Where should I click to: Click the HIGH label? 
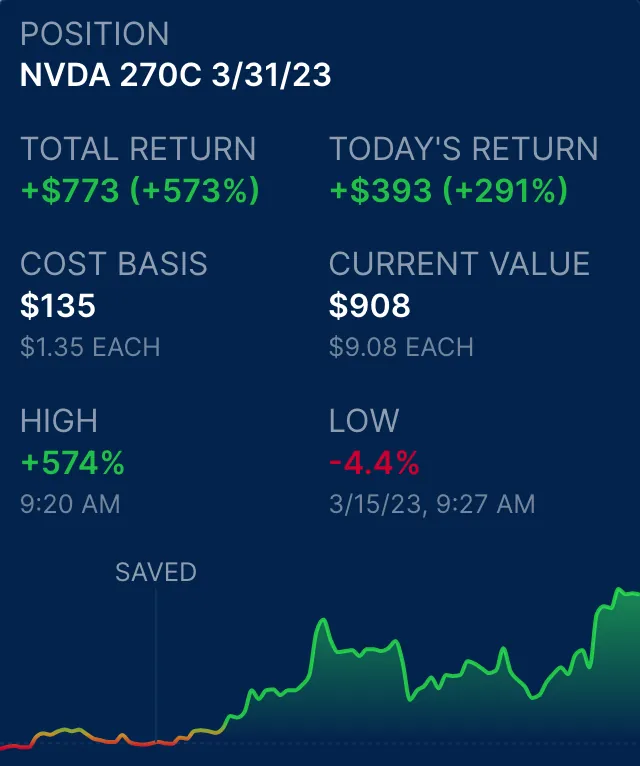pyautogui.click(x=59, y=421)
